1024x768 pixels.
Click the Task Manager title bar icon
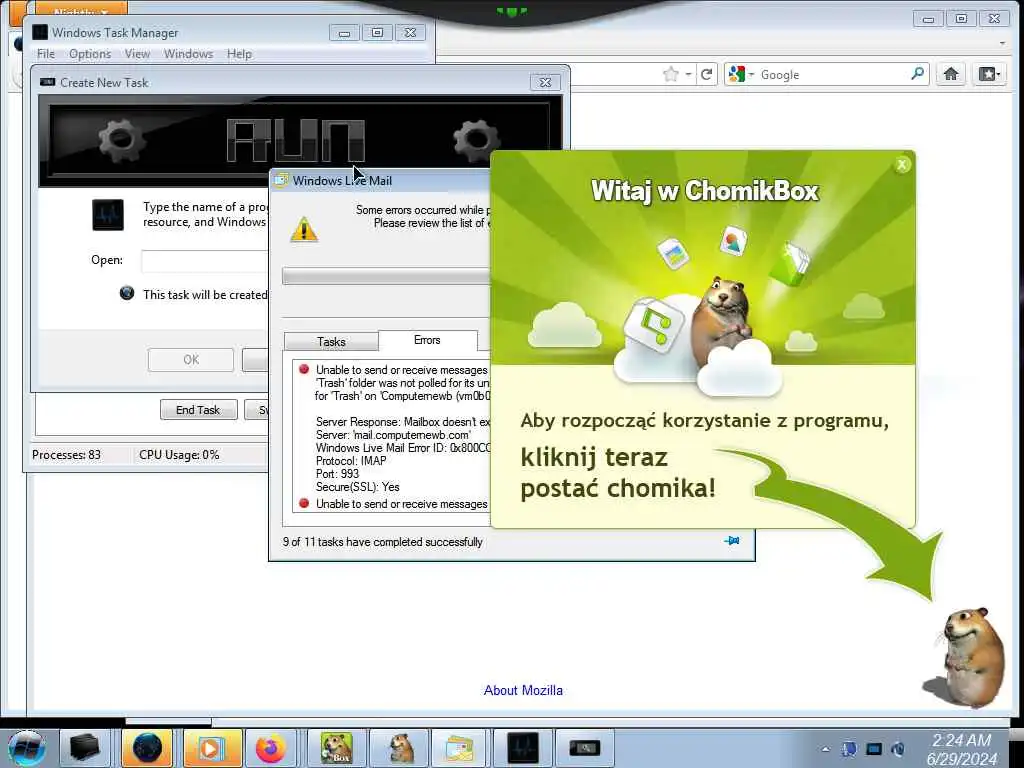coord(40,32)
